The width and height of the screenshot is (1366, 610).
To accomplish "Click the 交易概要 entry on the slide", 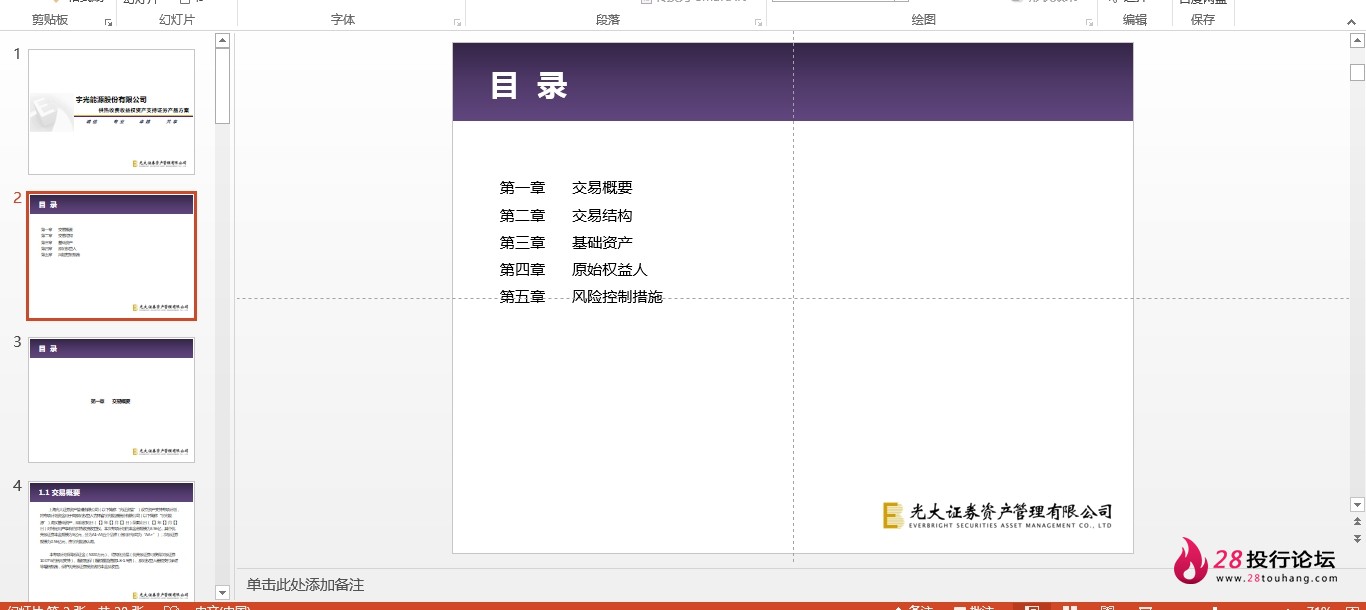I will pyautogui.click(x=602, y=188).
